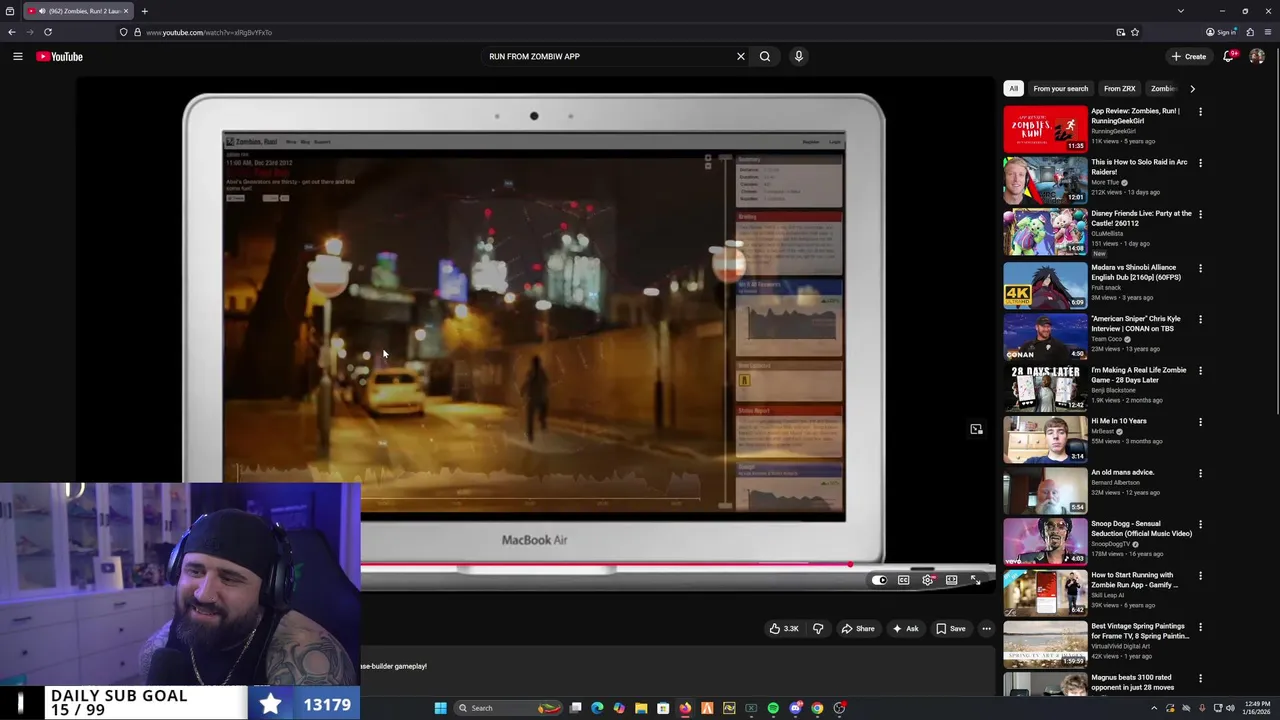This screenshot has width=1280, height=720.
Task: Open I'm Making A Real Life Zombie Game title
Action: tap(1138, 375)
